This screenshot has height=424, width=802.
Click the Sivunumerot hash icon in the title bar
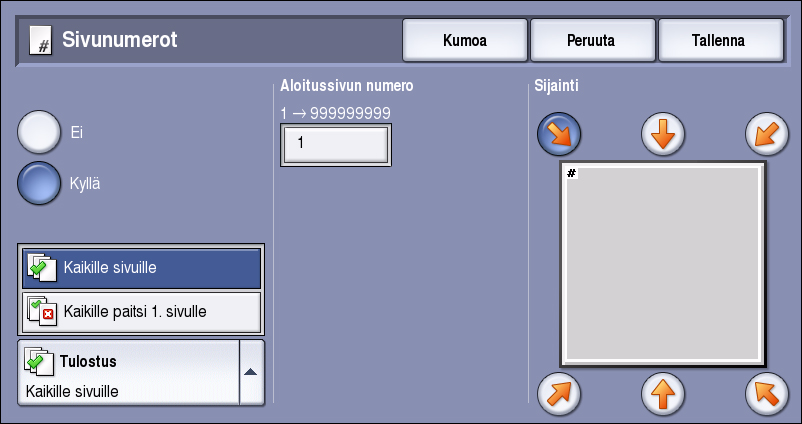(42, 42)
